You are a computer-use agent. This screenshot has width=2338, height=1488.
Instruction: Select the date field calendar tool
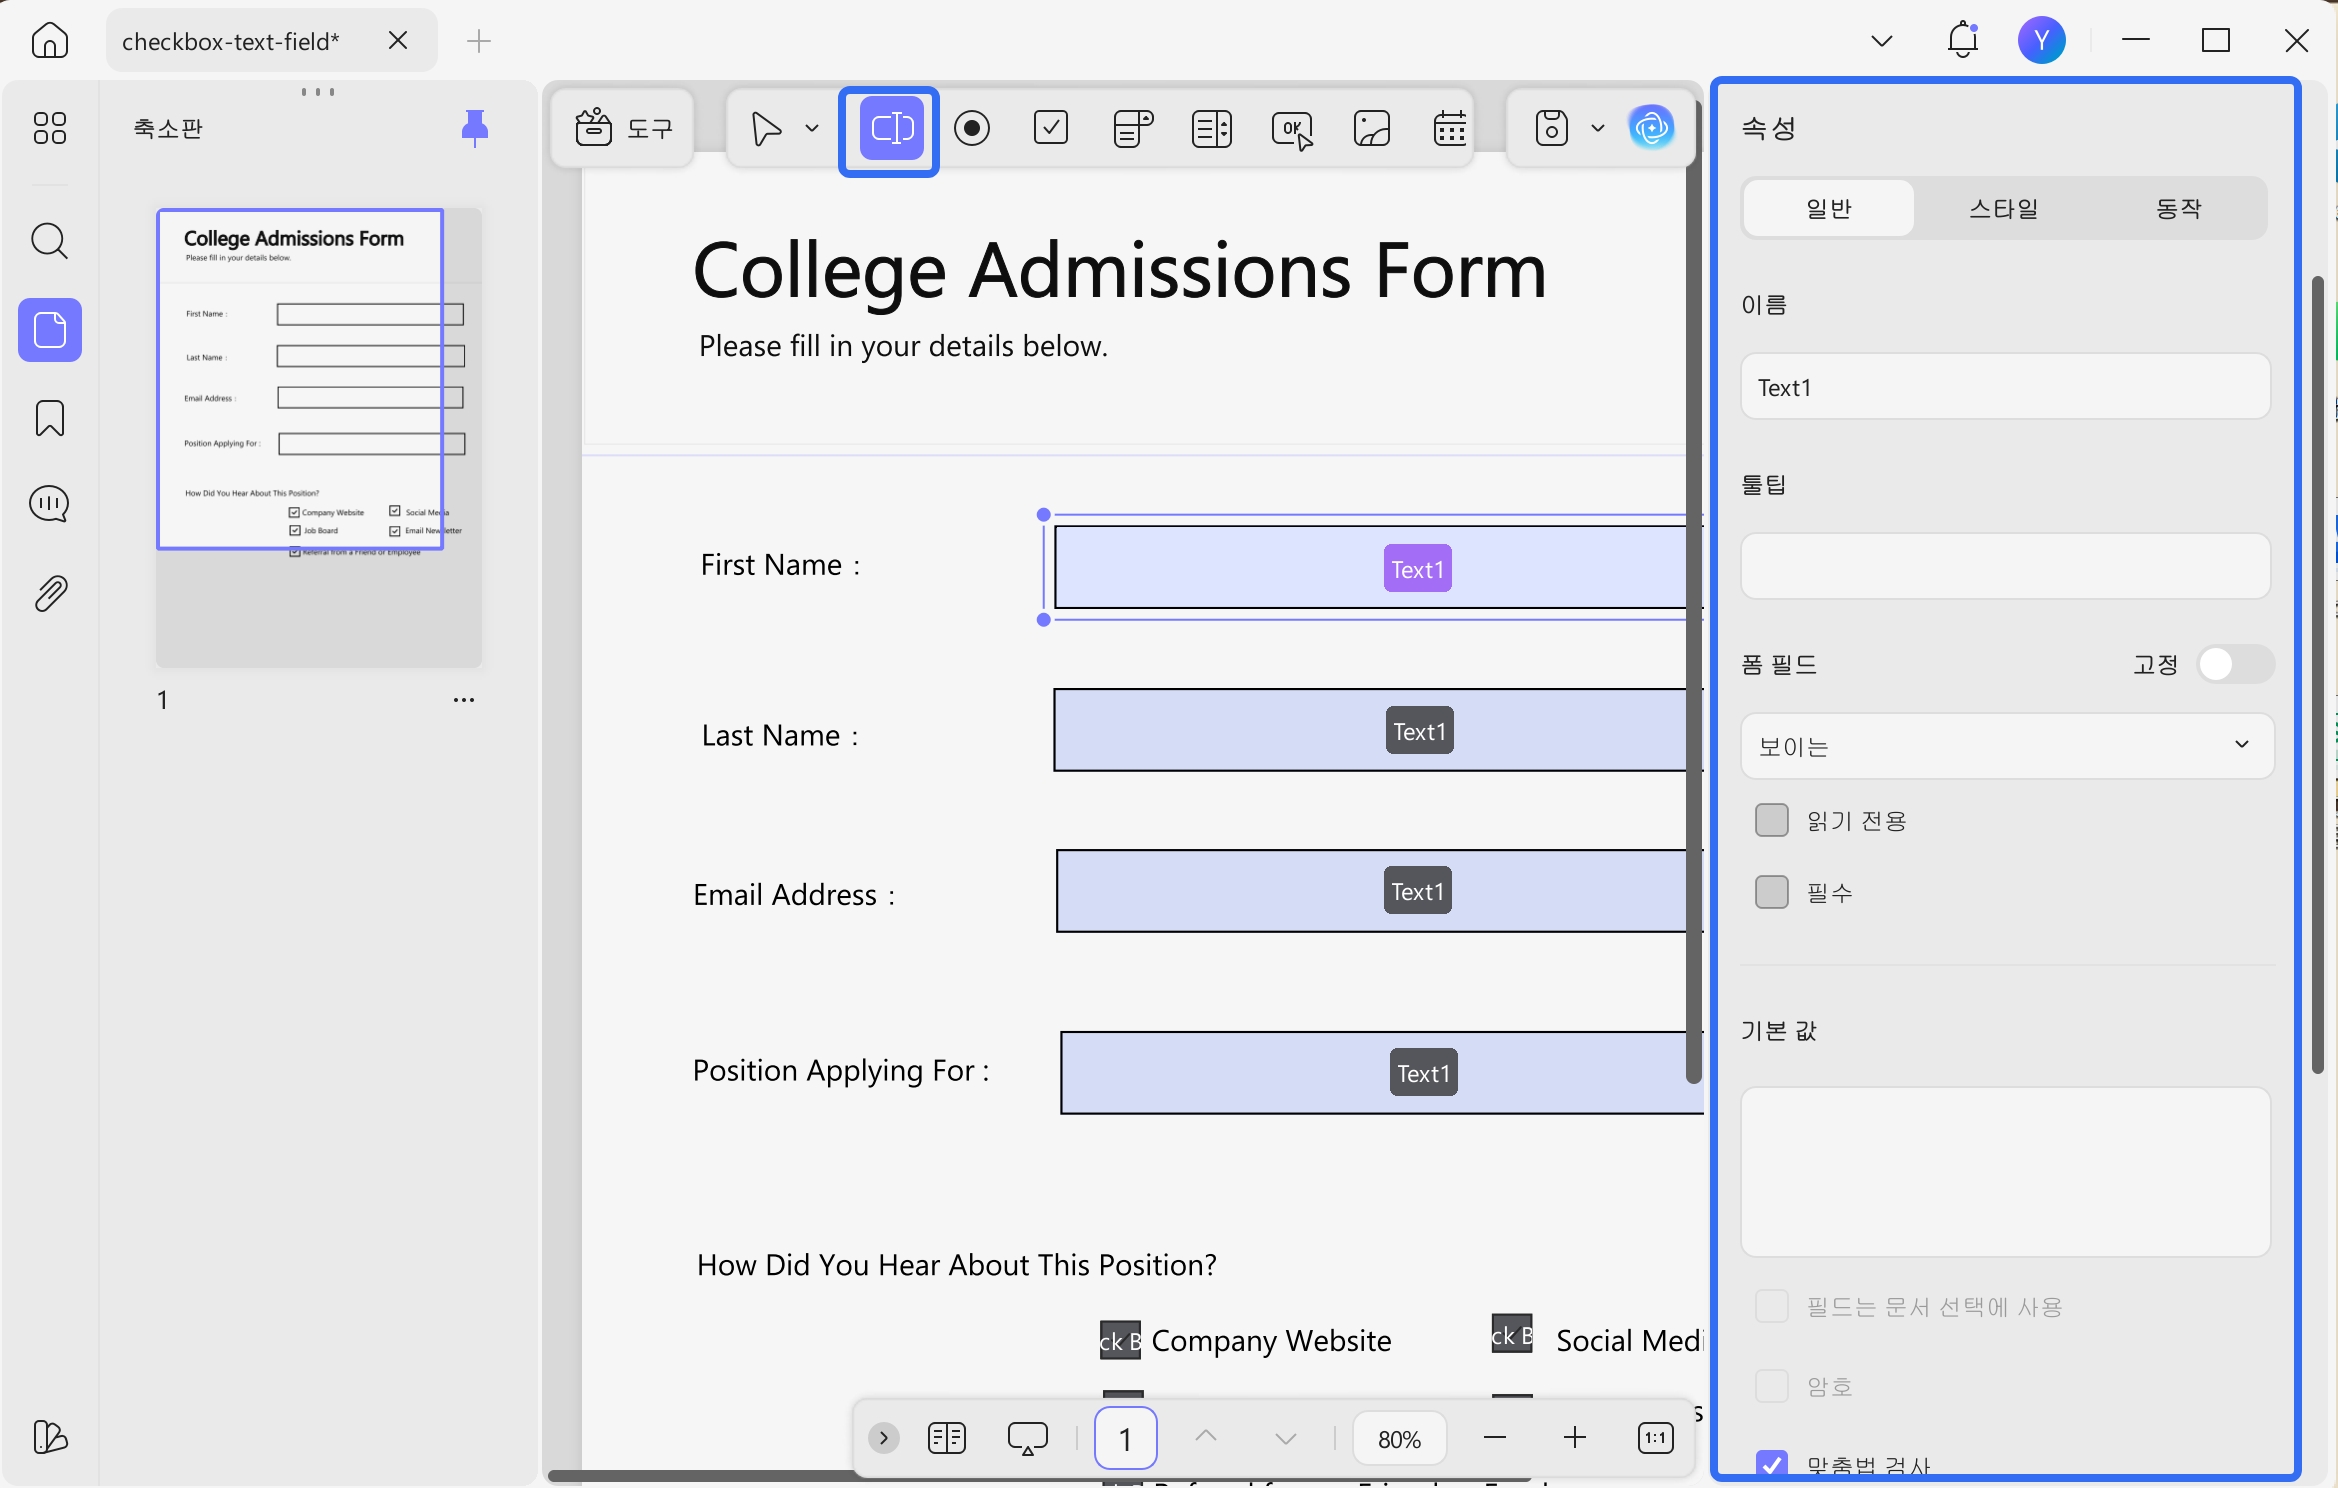coord(1450,128)
